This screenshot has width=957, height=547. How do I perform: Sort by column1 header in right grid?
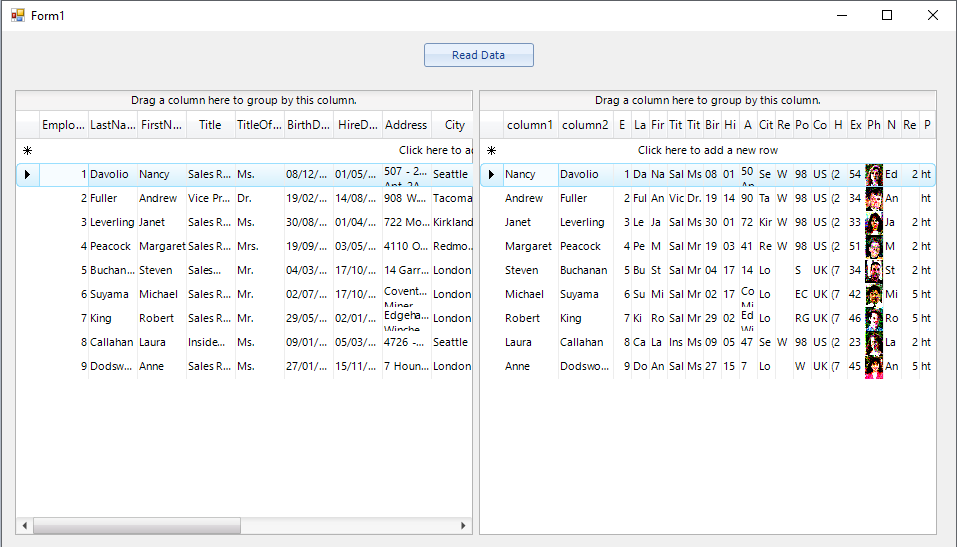(x=530, y=125)
